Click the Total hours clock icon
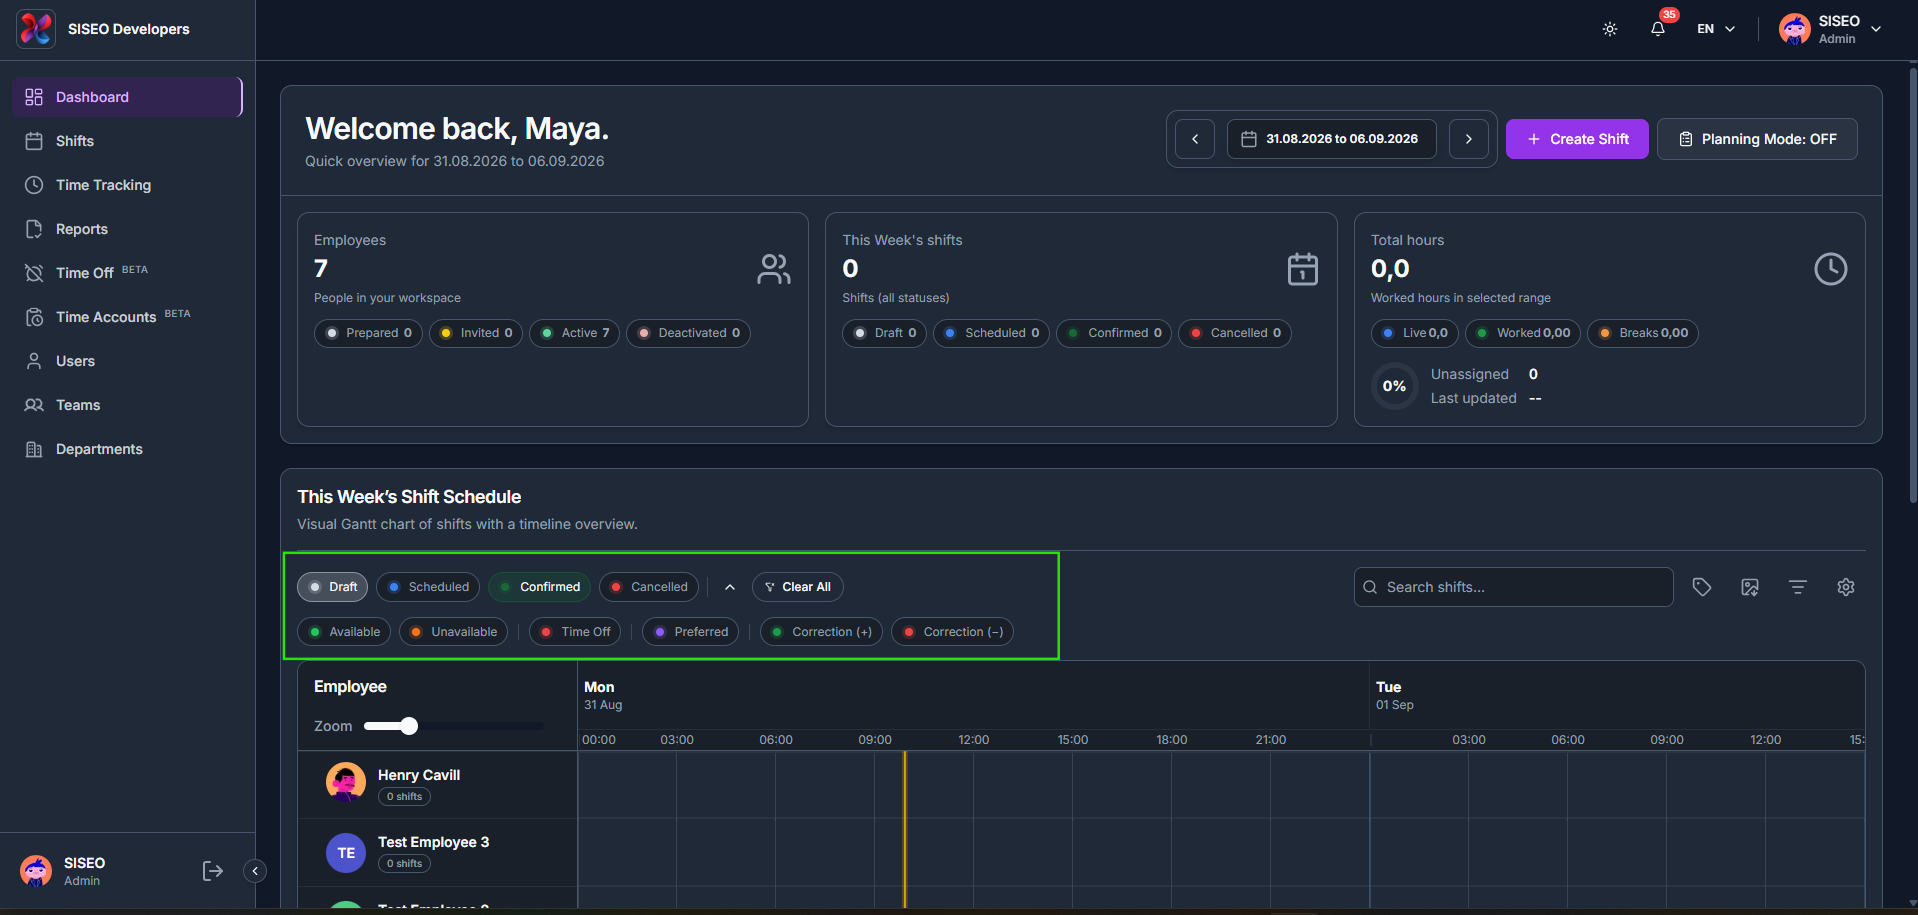The image size is (1918, 915). click(x=1830, y=269)
